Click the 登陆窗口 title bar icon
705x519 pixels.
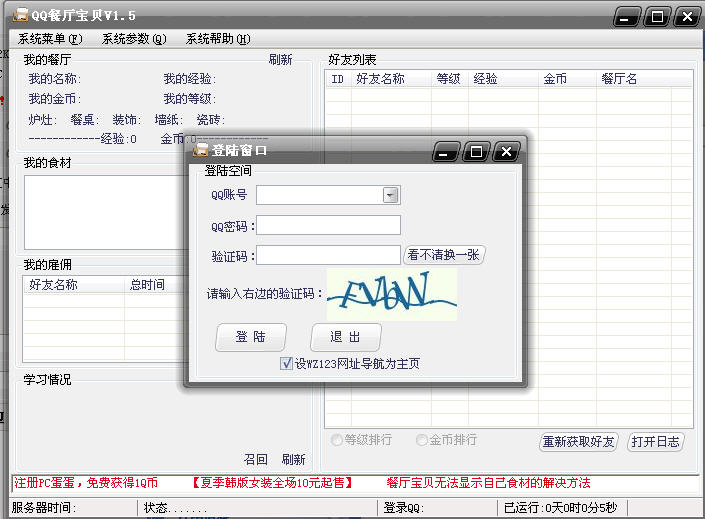[200, 150]
